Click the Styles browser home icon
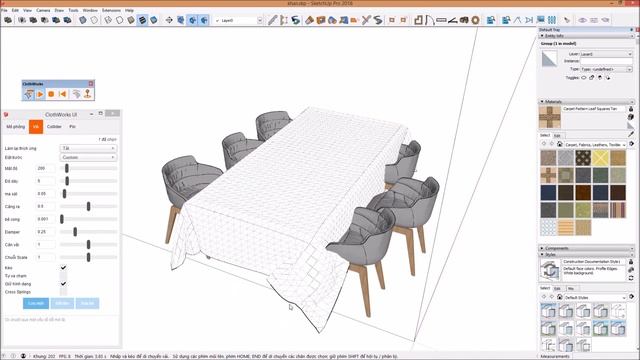Viewport: 640px width, 360px height. point(560,297)
